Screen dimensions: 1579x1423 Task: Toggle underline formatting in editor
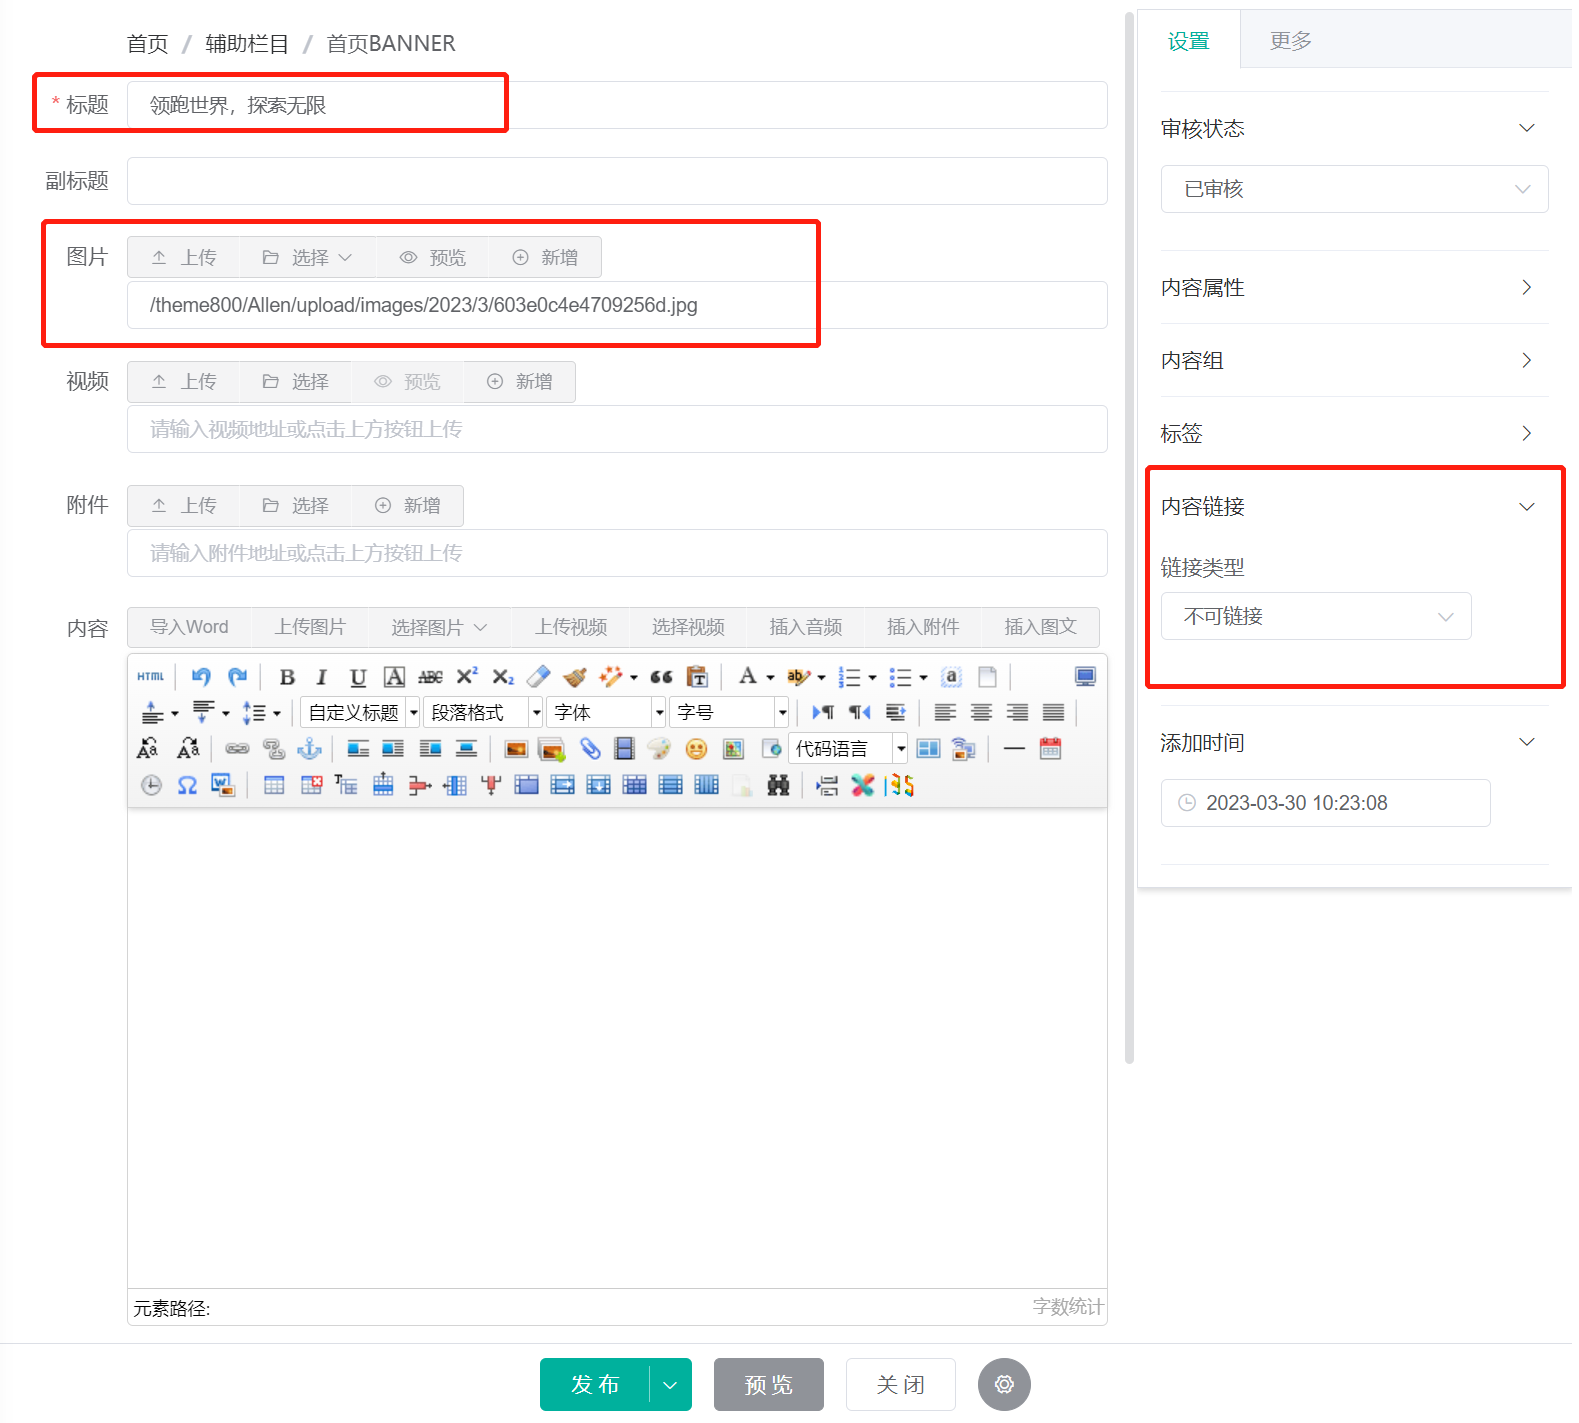[358, 677]
